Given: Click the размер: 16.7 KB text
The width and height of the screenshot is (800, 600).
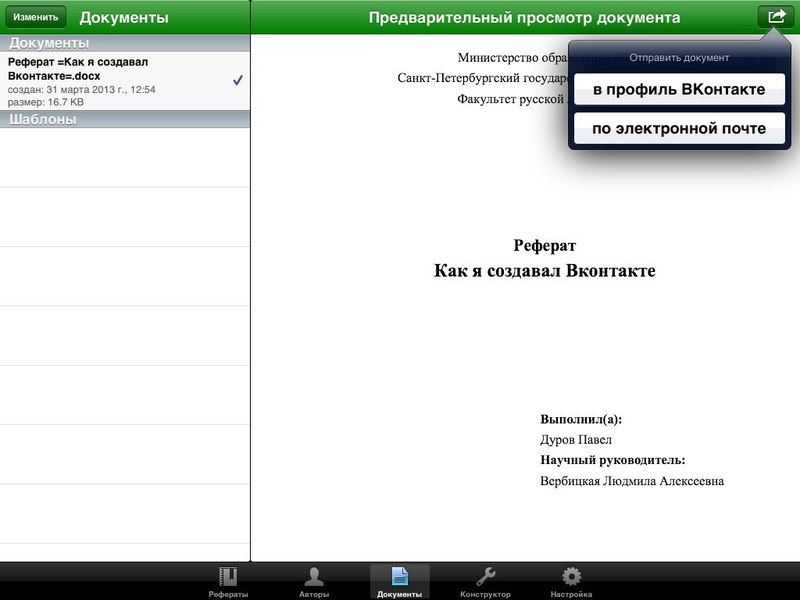Looking at the screenshot, I should pos(45,102).
